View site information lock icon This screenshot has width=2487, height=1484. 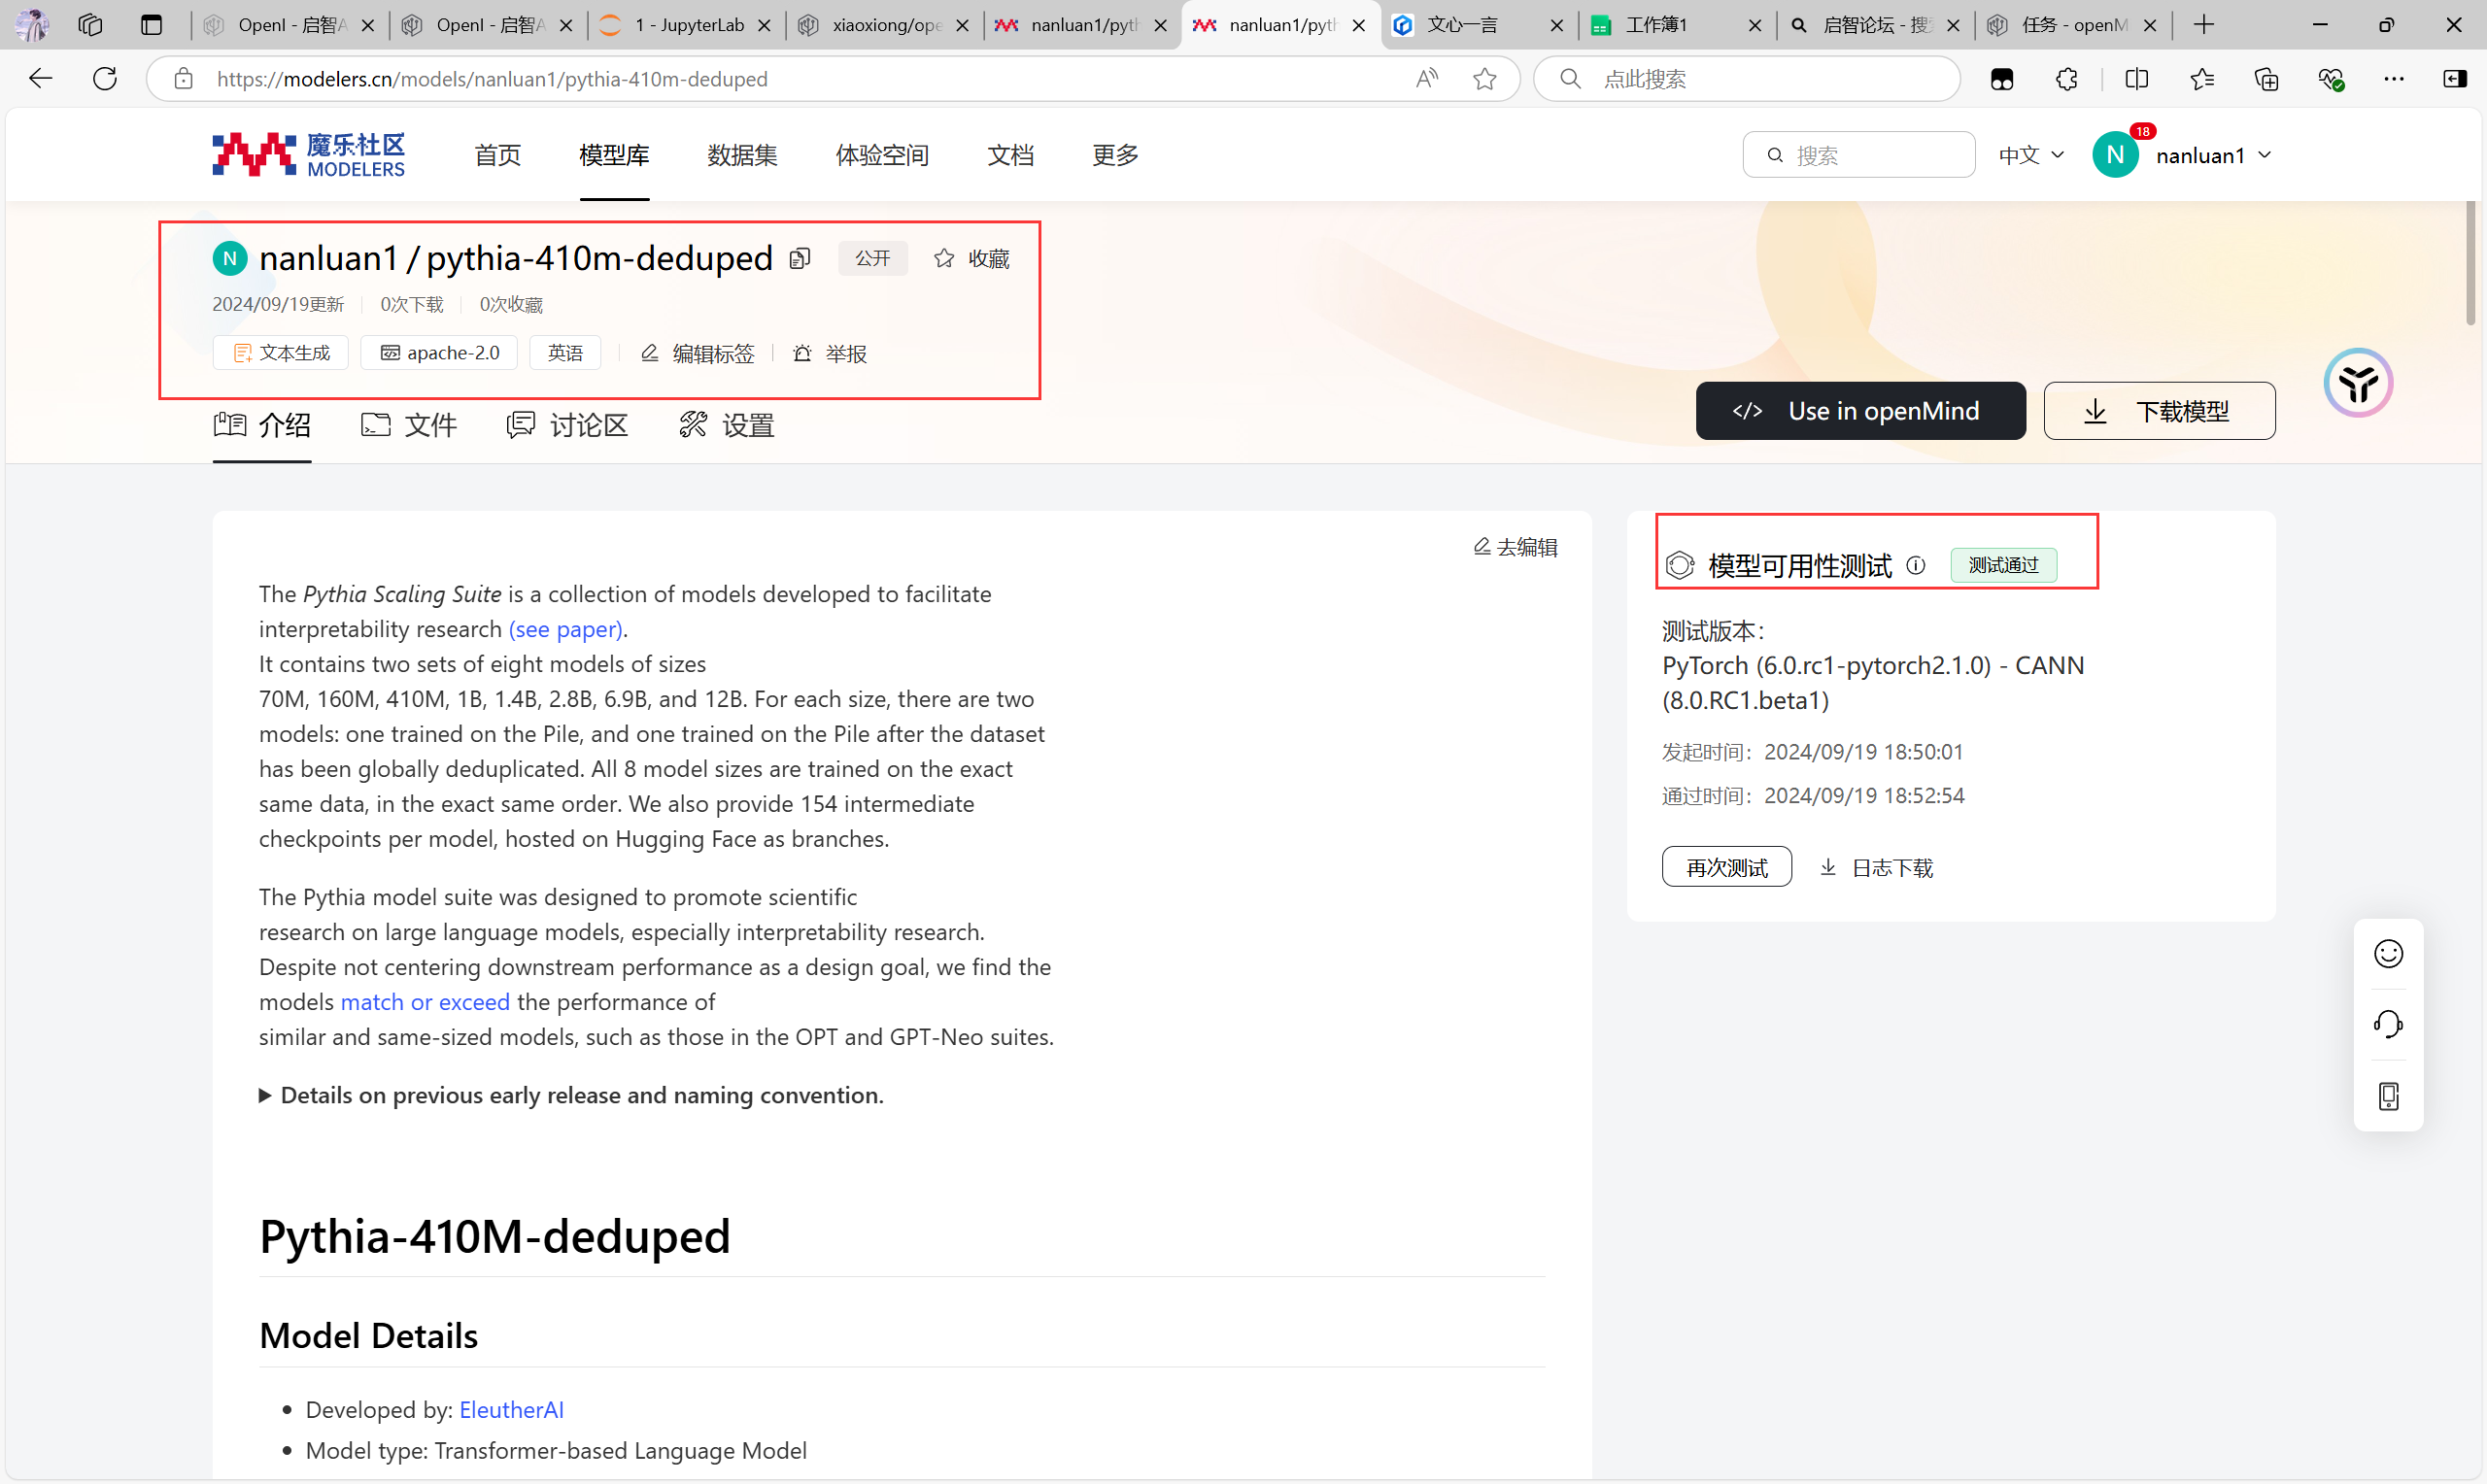[183, 79]
